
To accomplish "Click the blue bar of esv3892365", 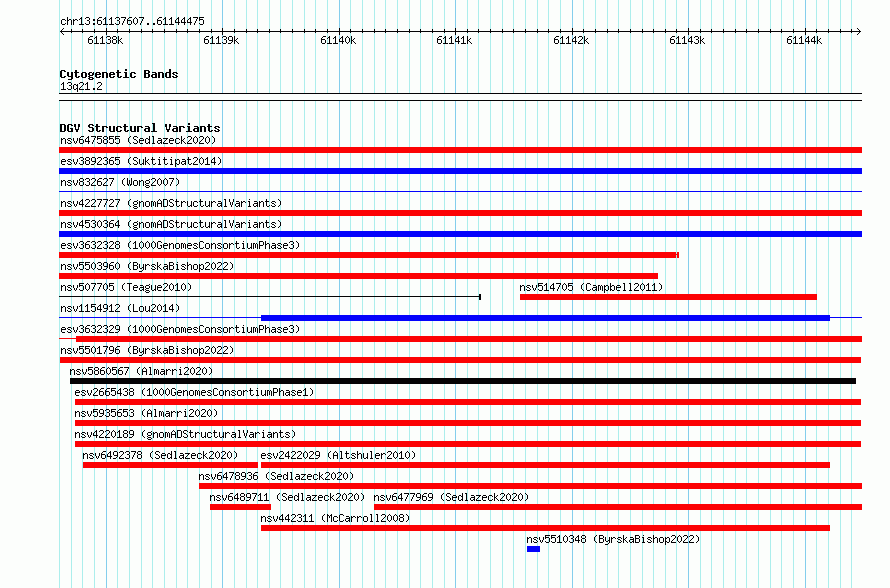I will click(x=460, y=171).
